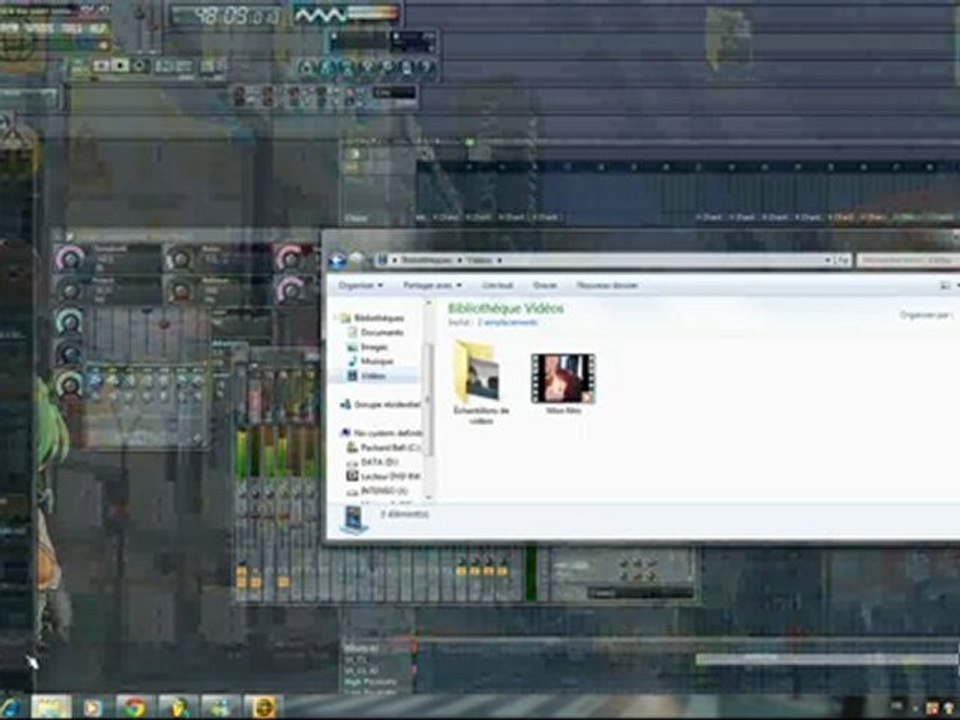960x720 pixels.
Task: Expand the Bibliothèques tree node
Action: [336, 318]
